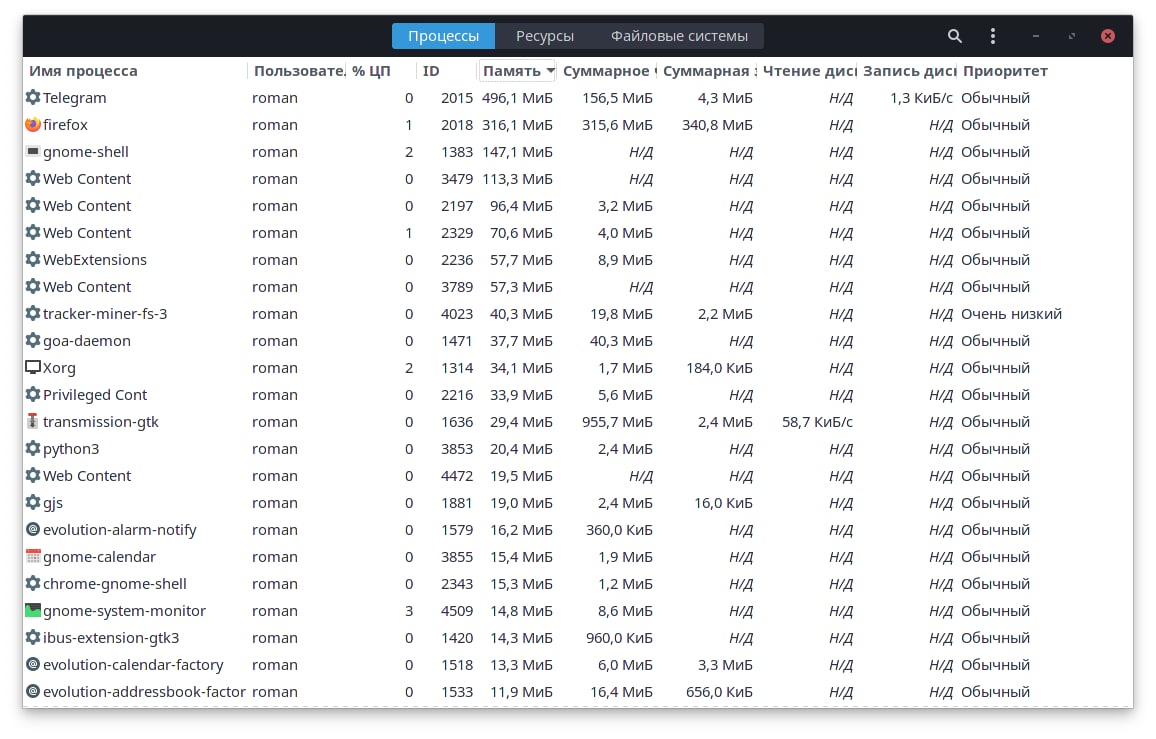Switch to the Процессы tab
The width and height of the screenshot is (1156, 739).
pyautogui.click(x=443, y=36)
